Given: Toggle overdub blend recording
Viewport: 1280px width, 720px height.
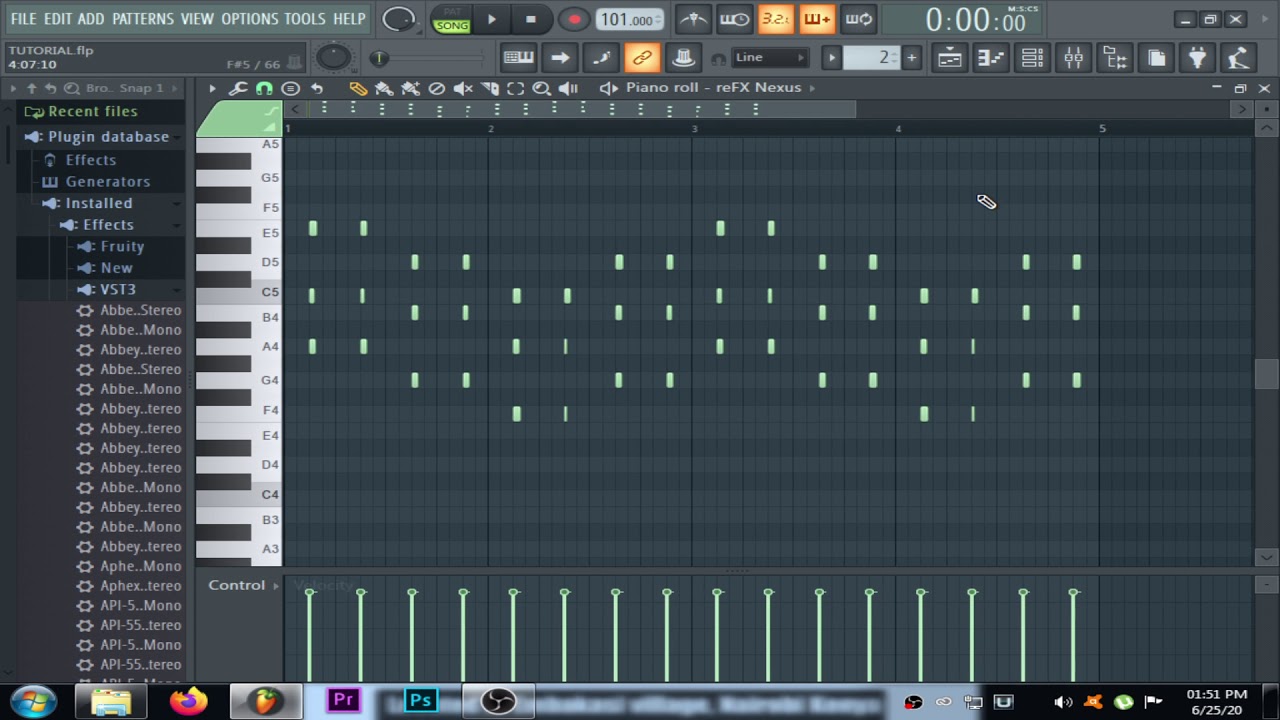Looking at the screenshot, I should tap(816, 19).
